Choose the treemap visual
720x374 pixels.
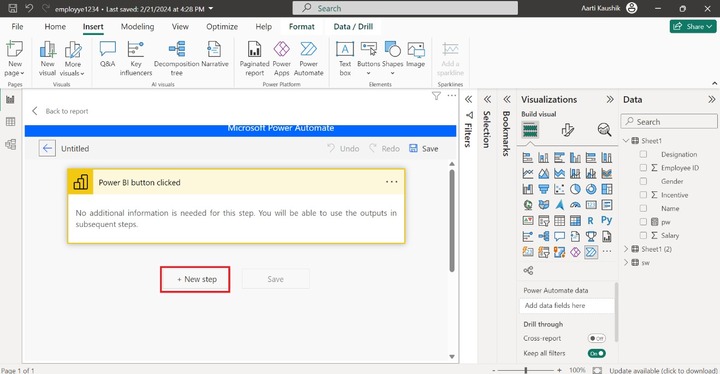[x=607, y=189]
